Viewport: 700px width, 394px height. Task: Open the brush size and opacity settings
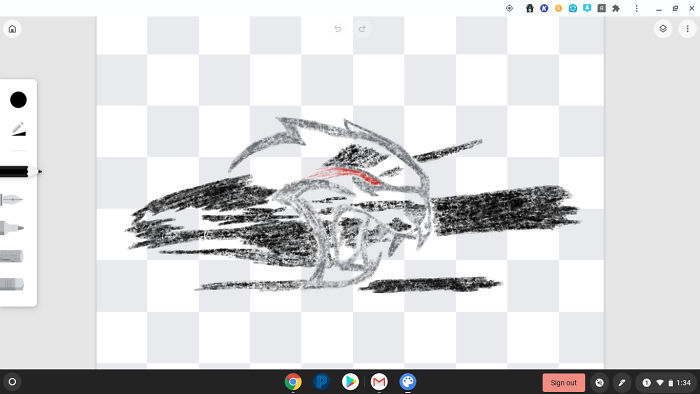pyautogui.click(x=18, y=129)
